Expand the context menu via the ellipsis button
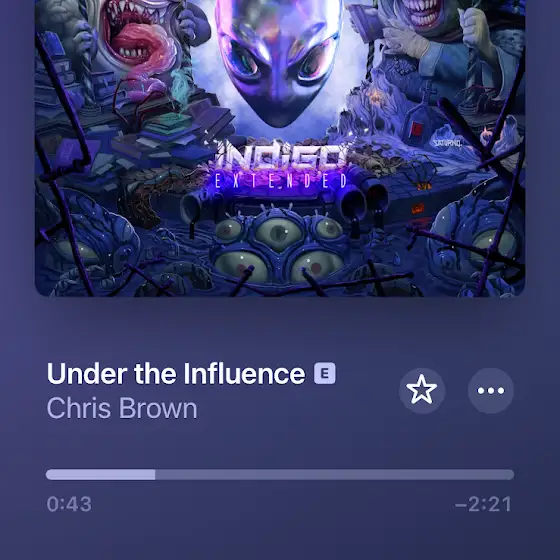560x560 pixels. [x=491, y=390]
